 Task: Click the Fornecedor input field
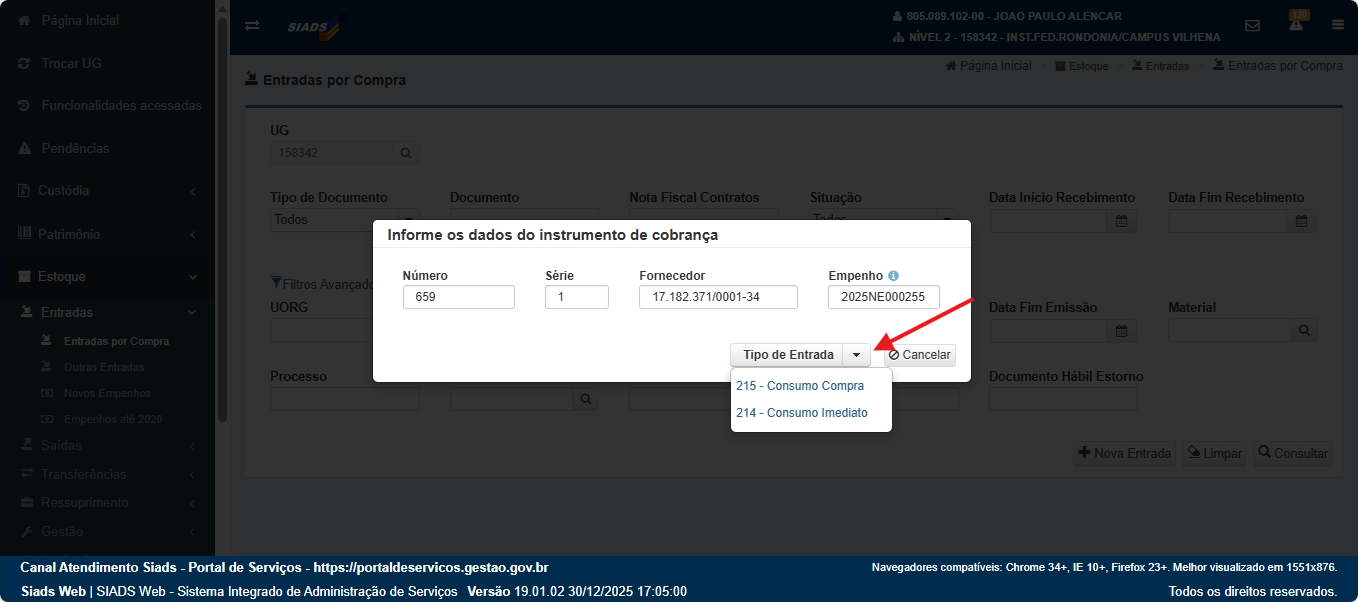tap(717, 297)
